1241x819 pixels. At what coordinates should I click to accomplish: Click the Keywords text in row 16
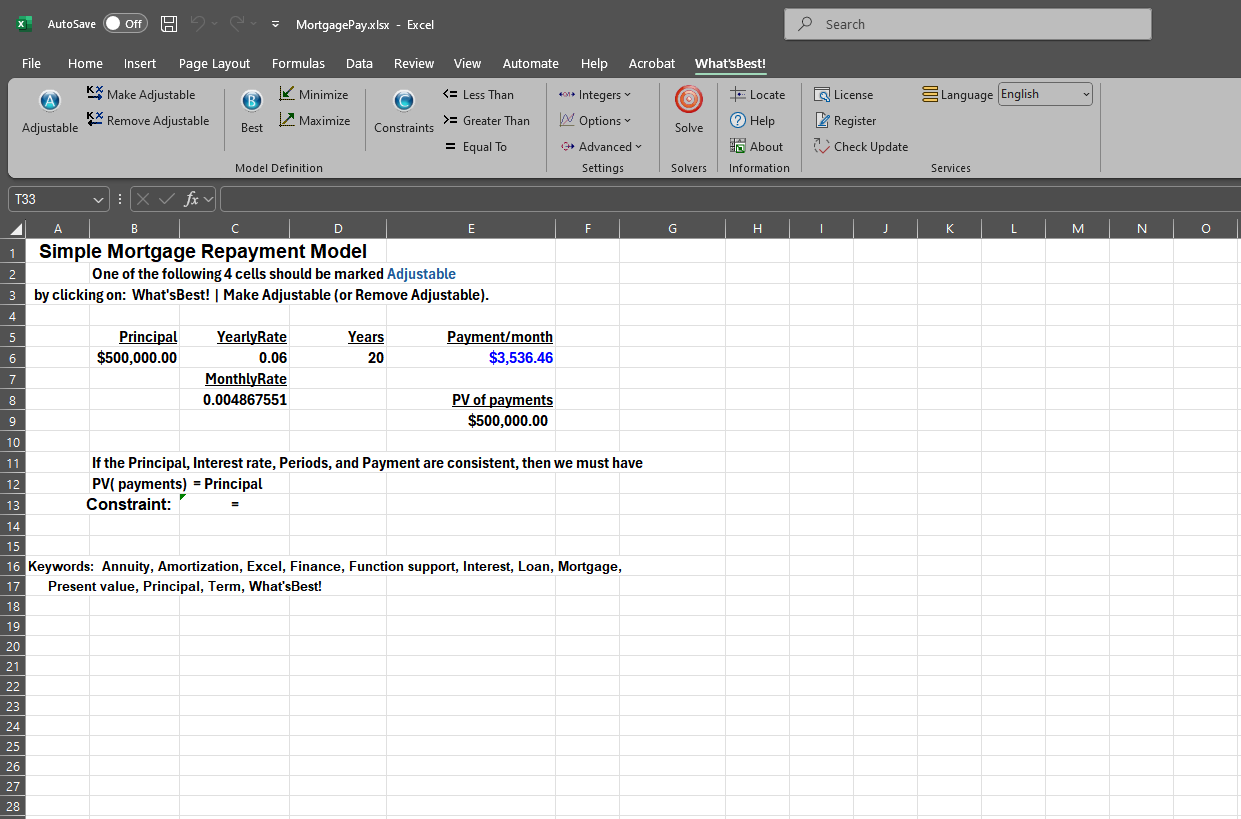(325, 567)
